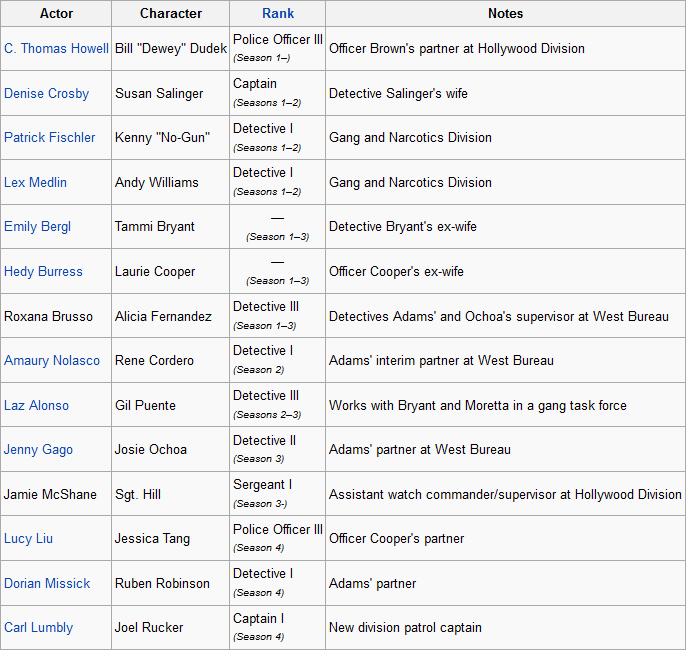
Task: Open the Amaury Nolasco link
Action: [52, 360]
